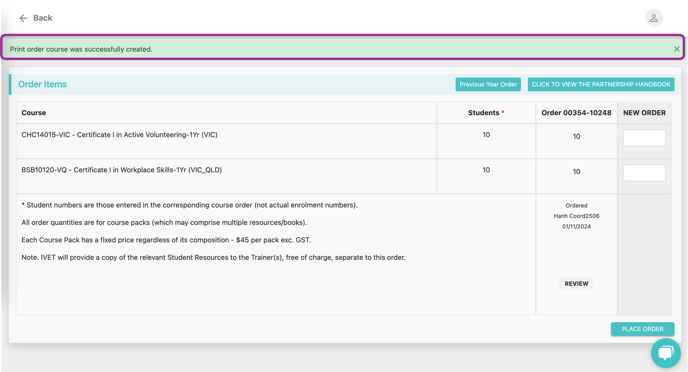Focus new order field for Workplace Skills course
Screen dimensions: 688x372
click(644, 172)
